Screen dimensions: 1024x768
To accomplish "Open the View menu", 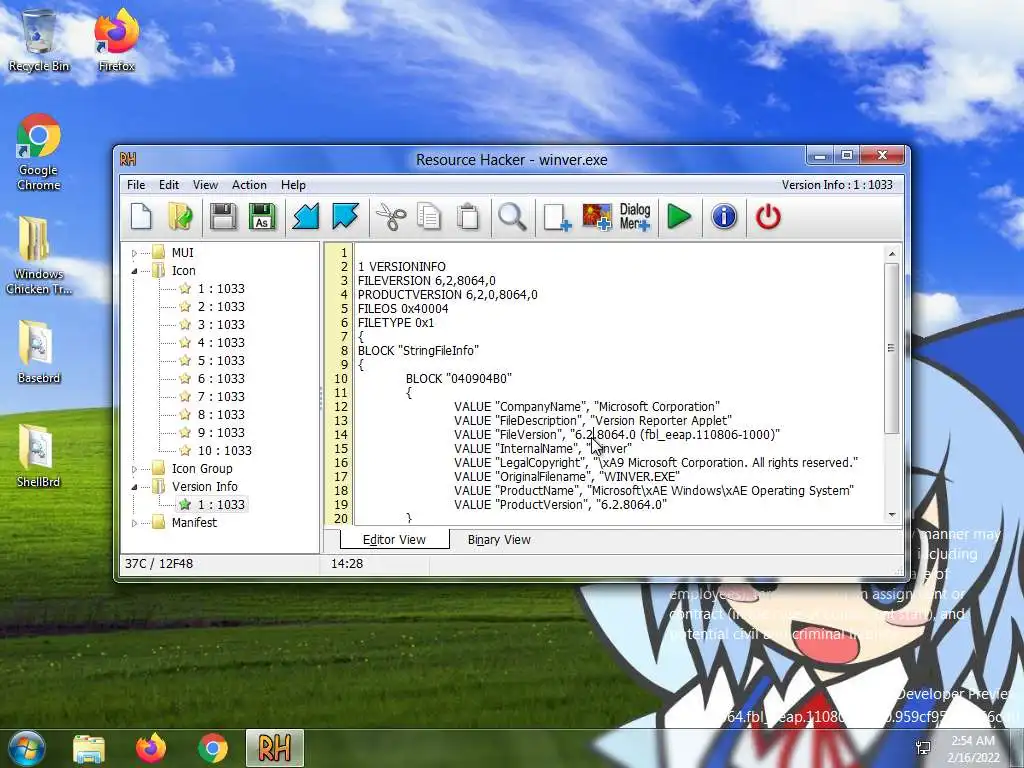I will 205,185.
